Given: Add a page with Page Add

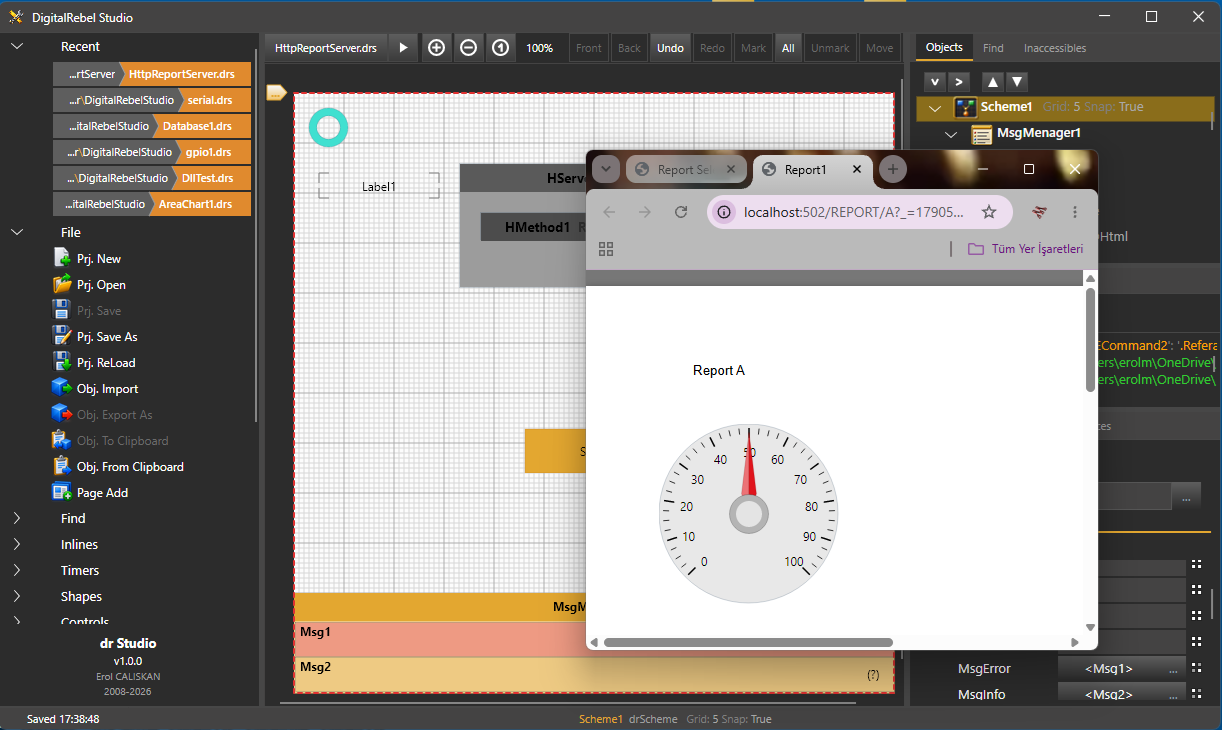Looking at the screenshot, I should 102,492.
